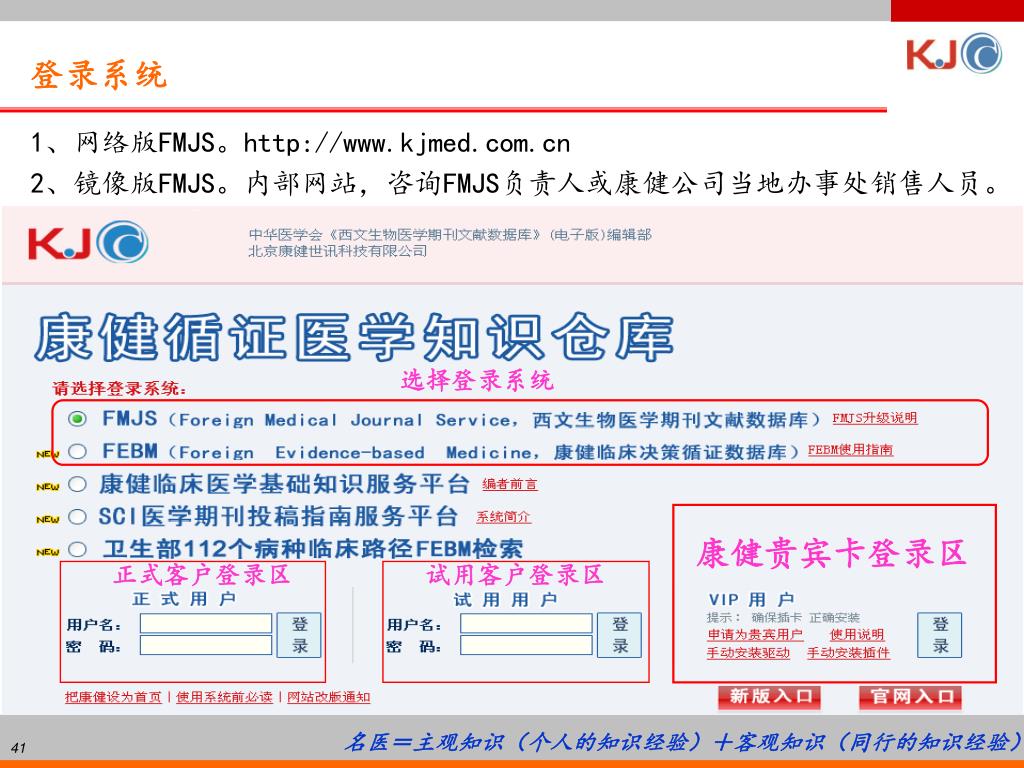Viewport: 1024px width, 768px height.
Task: Open the 系统简介 link
Action: click(x=503, y=517)
